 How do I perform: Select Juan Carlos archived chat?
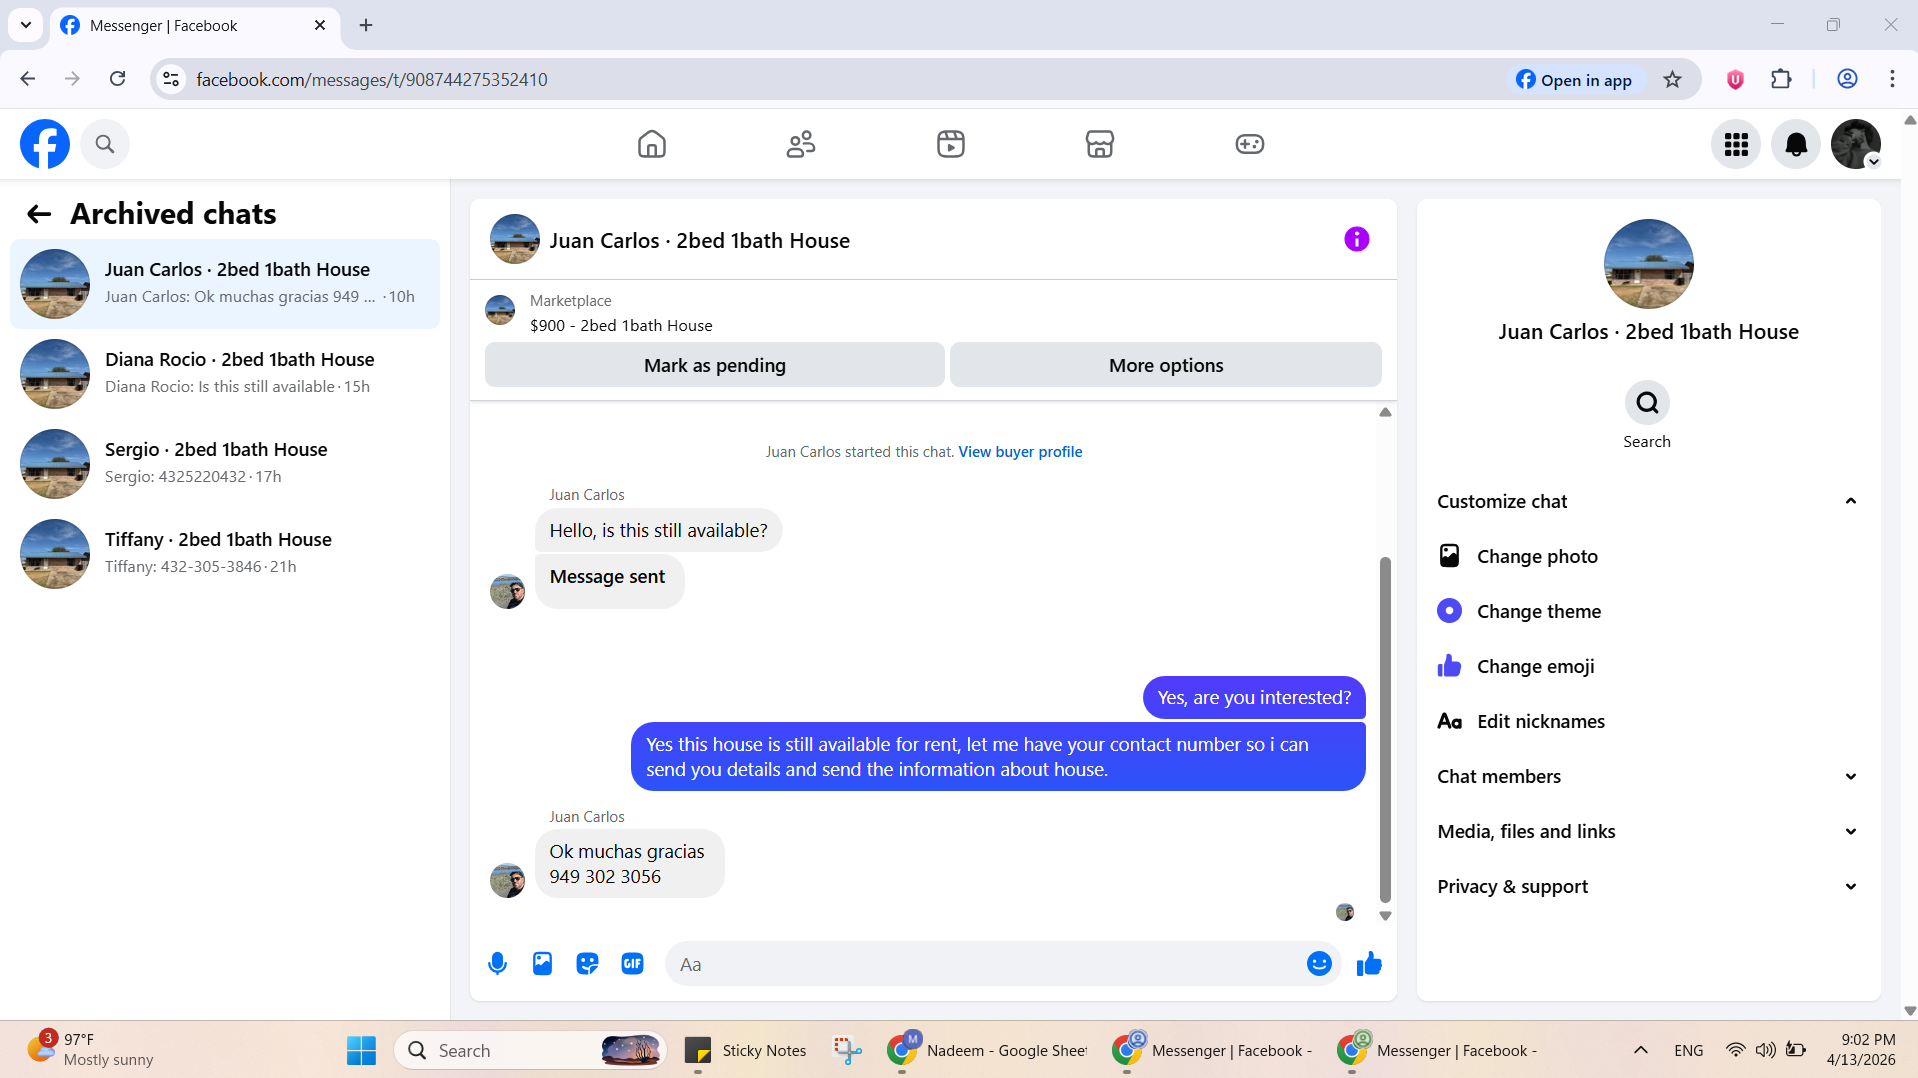pos(225,283)
